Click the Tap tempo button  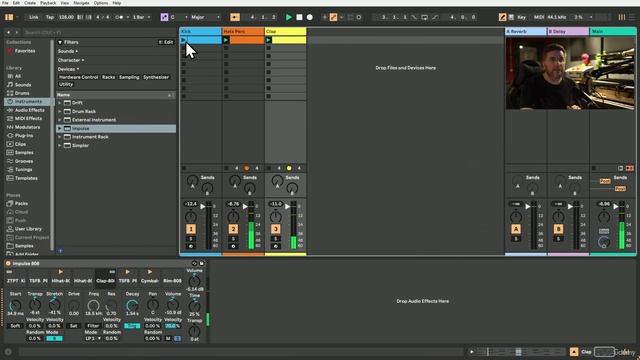coord(50,17)
